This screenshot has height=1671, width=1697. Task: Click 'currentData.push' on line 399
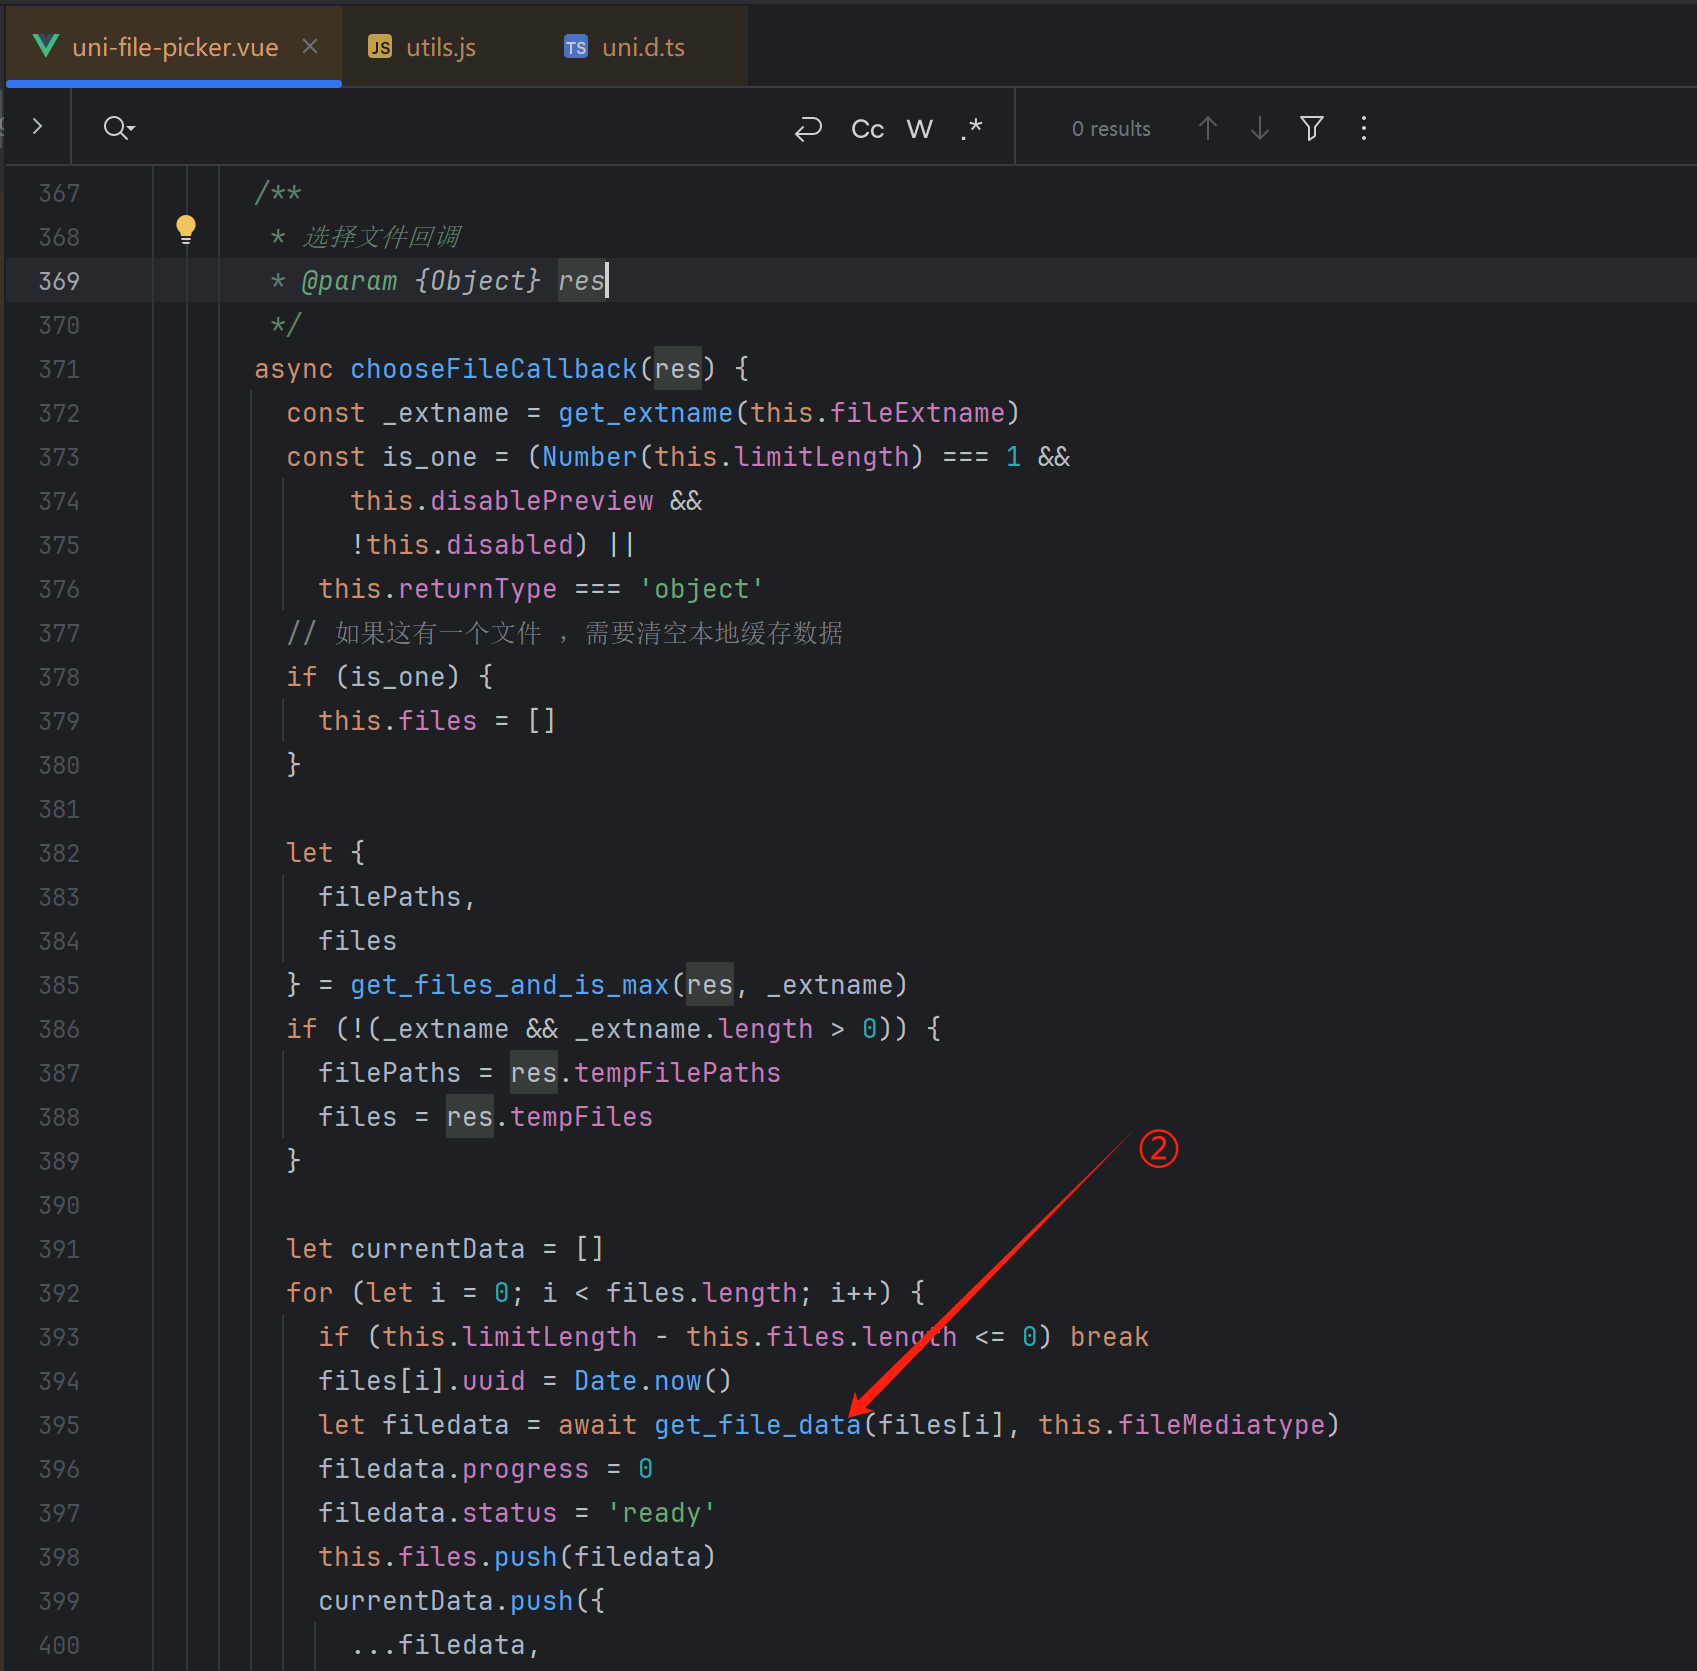point(445,1601)
